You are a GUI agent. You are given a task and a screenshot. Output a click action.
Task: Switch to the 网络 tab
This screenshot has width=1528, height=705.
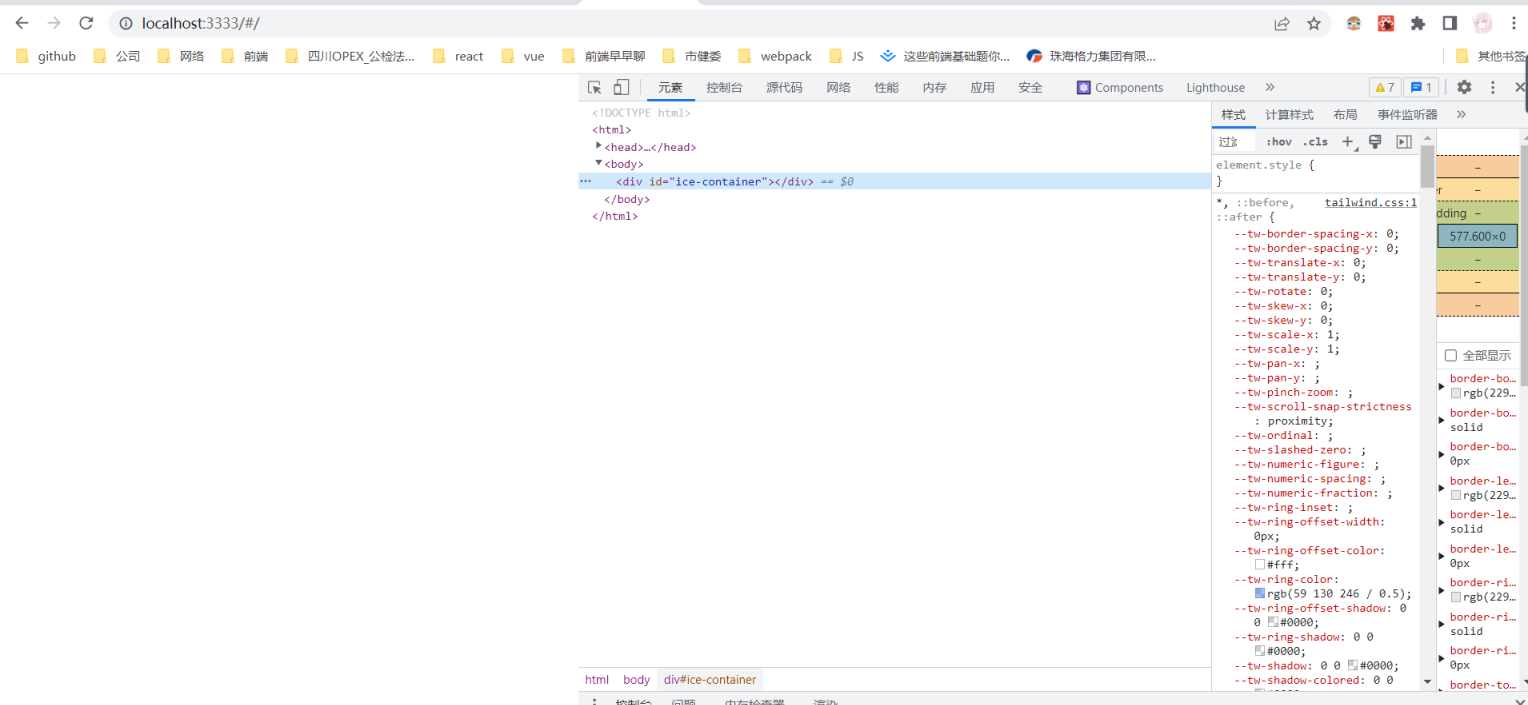(838, 87)
